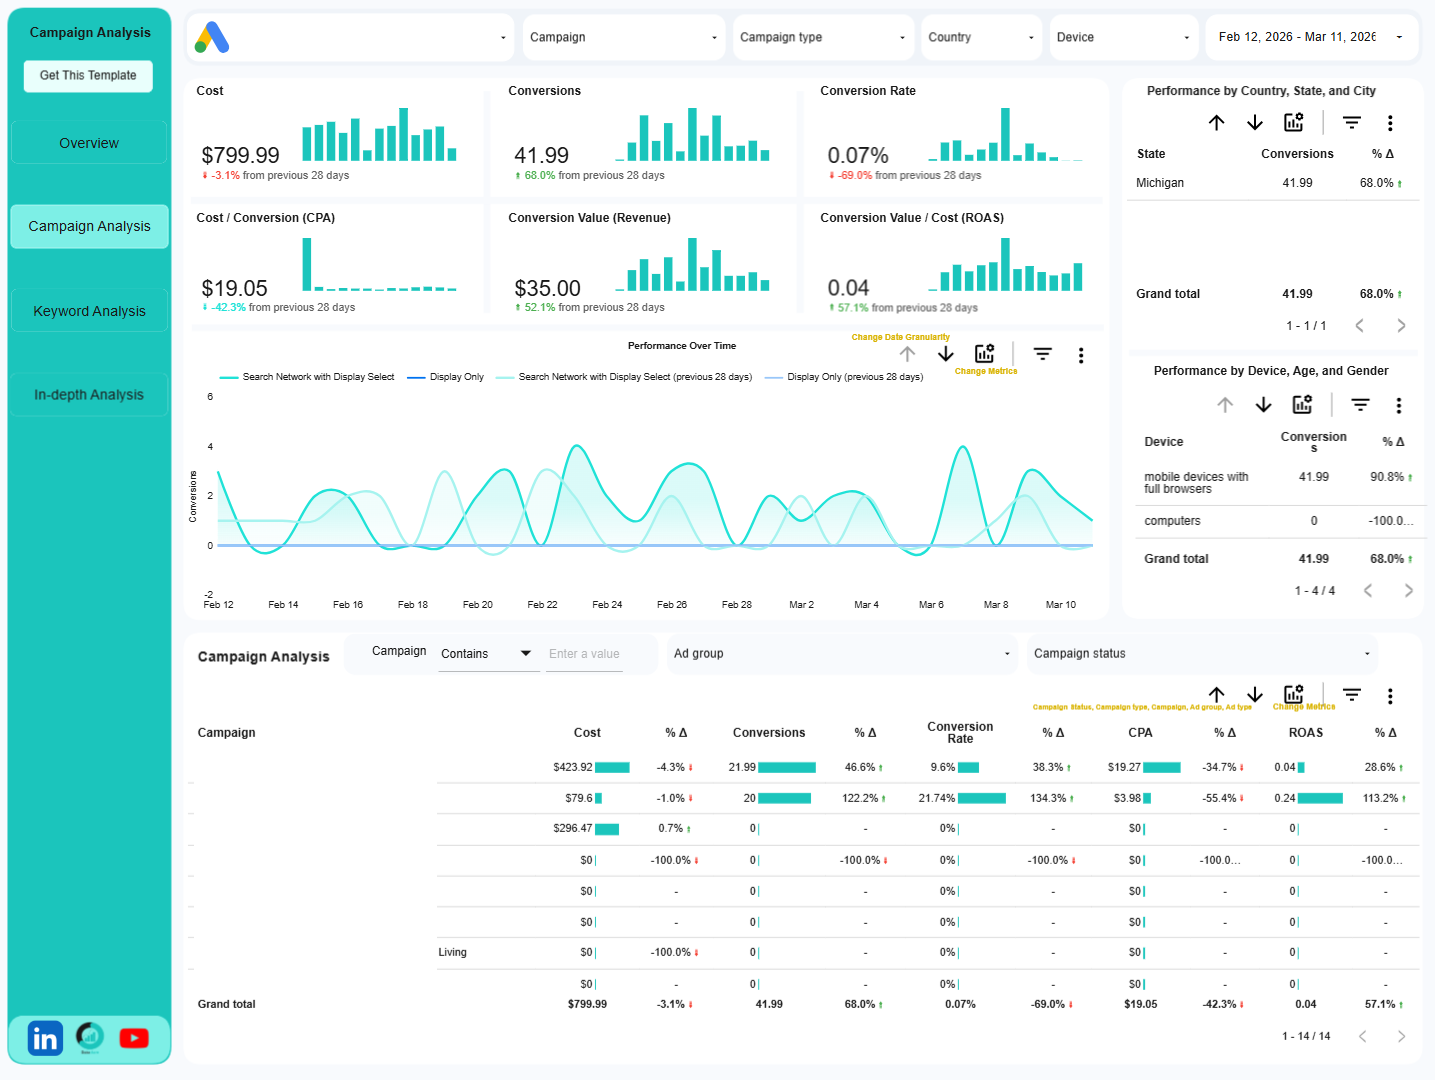Open Change Metrics in the Campaign Analysis table

(1294, 693)
